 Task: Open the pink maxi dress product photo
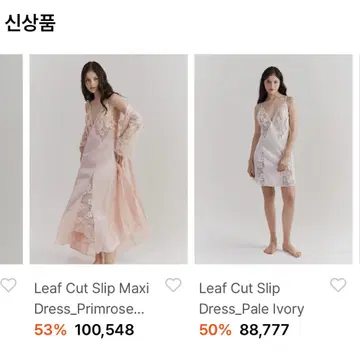coord(109,159)
